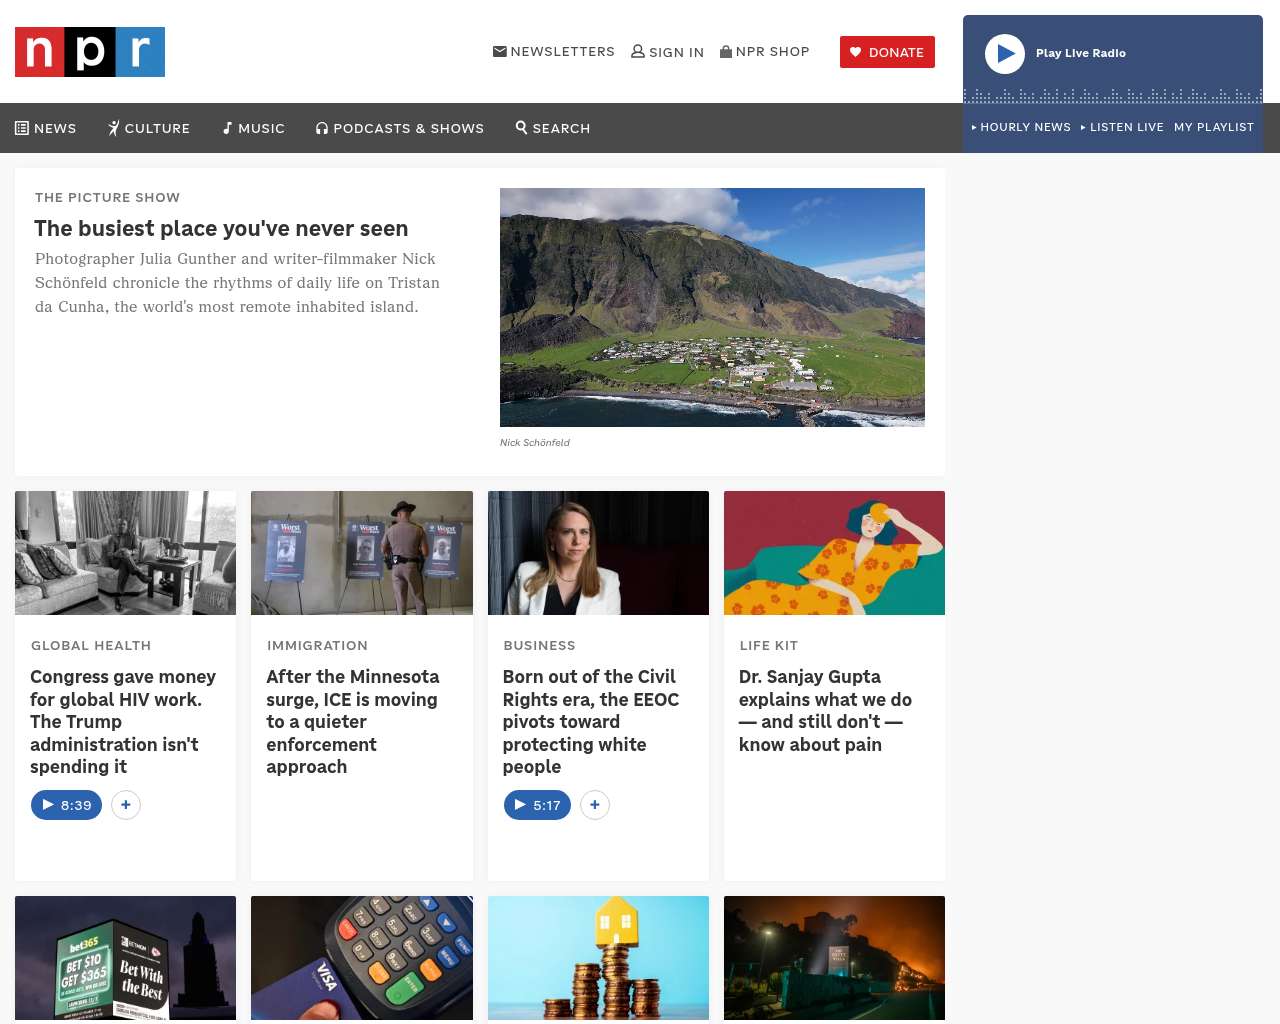Play Hourly News
This screenshot has width=1280, height=1024.
pos(1021,127)
